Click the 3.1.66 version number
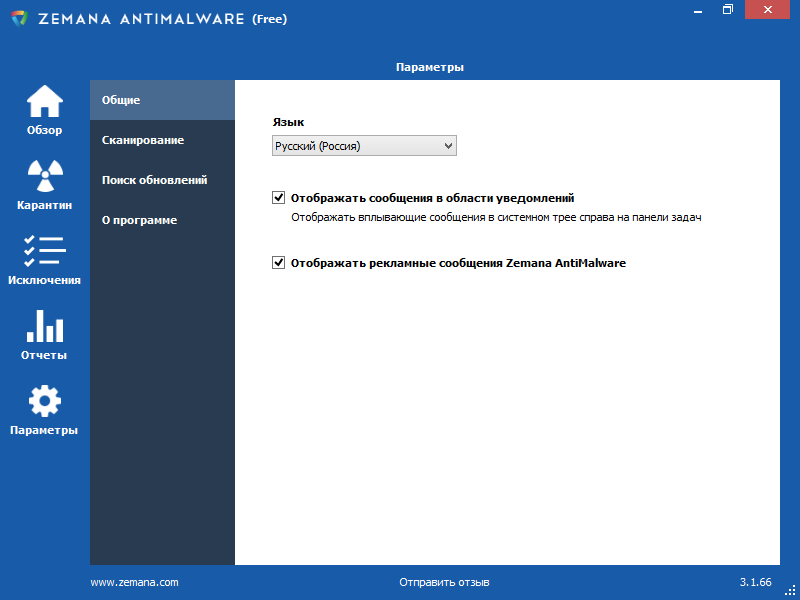Screen dimensions: 800x600 (756, 582)
